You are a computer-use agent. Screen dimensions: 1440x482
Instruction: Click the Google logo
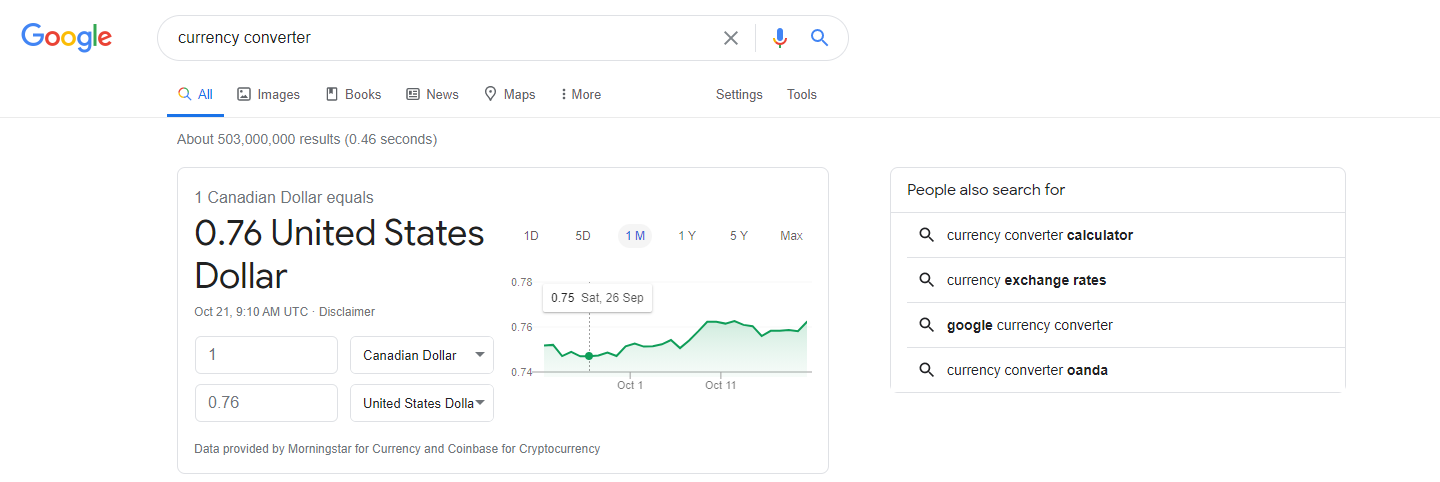(67, 38)
